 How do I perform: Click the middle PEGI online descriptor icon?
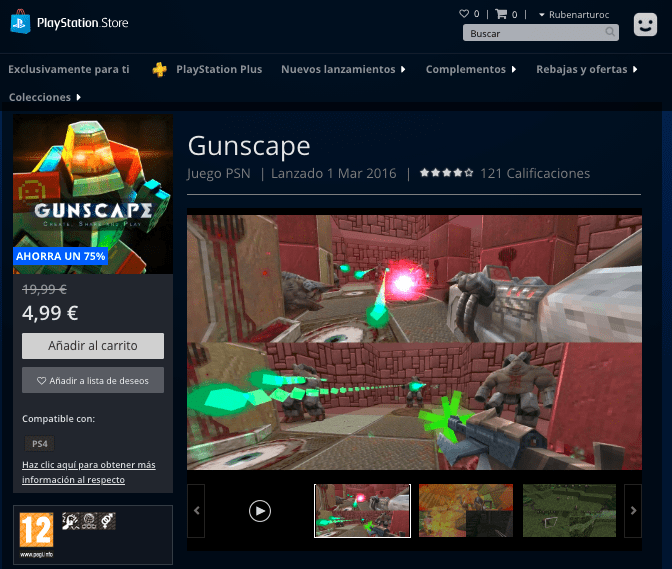pyautogui.click(x=89, y=521)
